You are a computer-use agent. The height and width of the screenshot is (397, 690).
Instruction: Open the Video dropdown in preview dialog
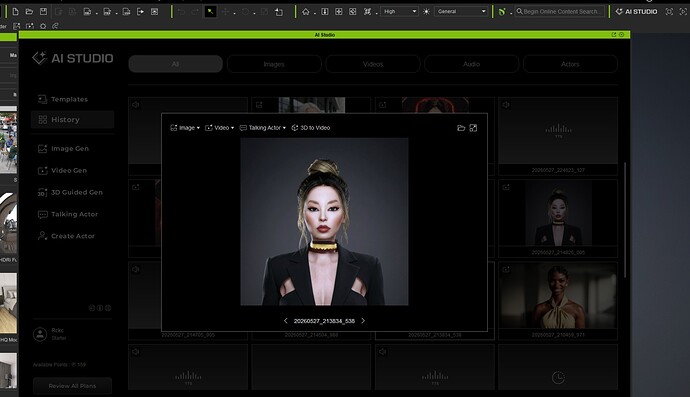220,128
